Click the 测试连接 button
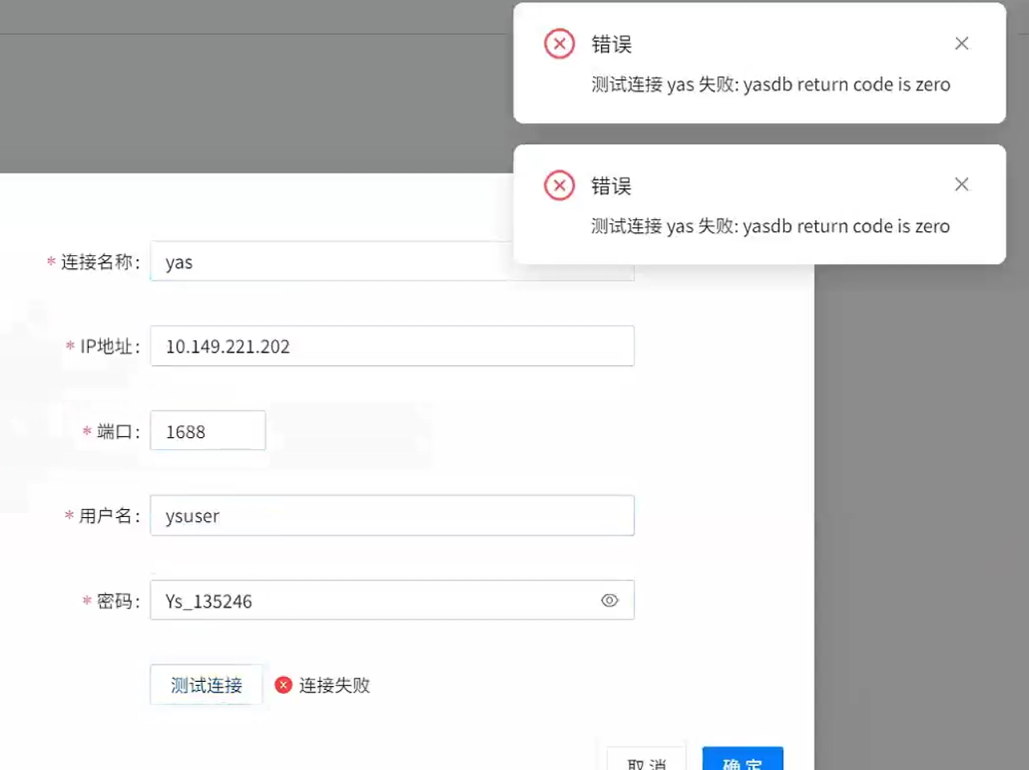This screenshot has width=1029, height=770. pyautogui.click(x=207, y=685)
